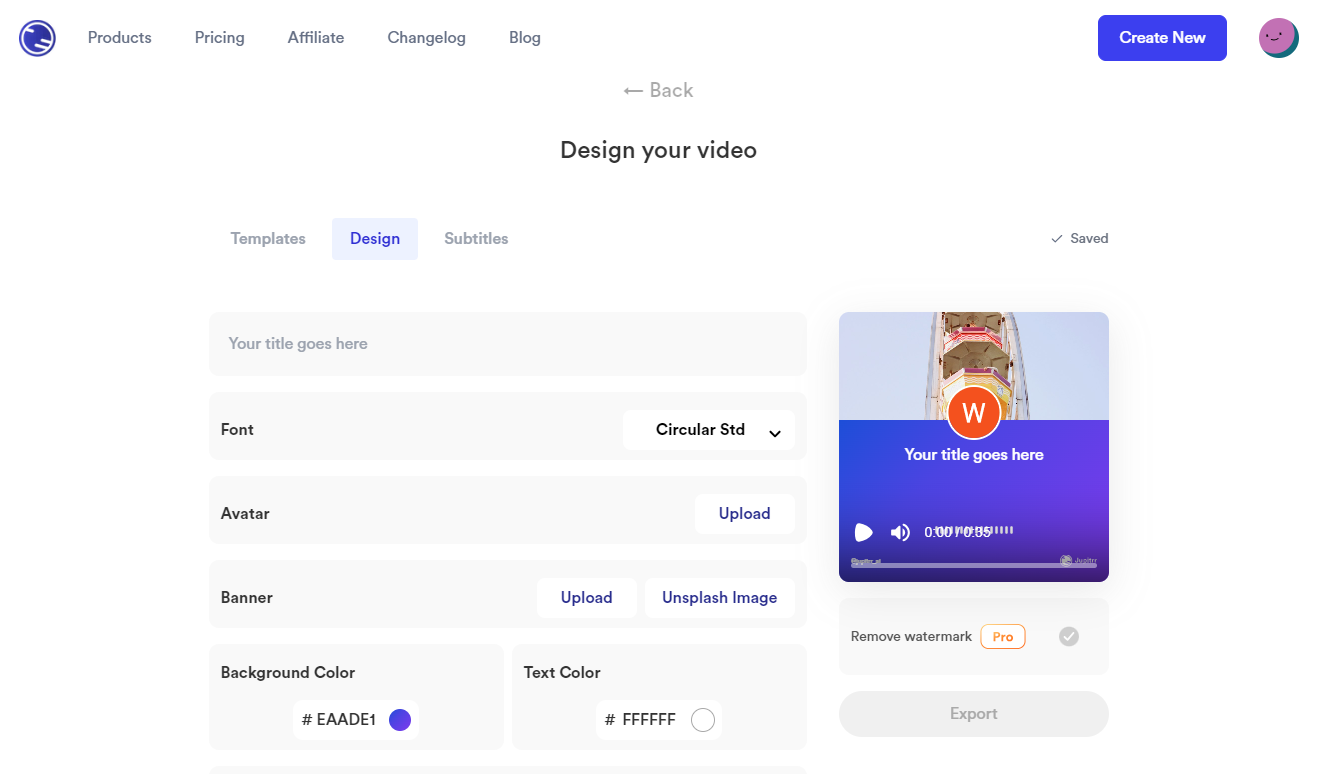Click the 'Design your video' heading

[x=658, y=150]
